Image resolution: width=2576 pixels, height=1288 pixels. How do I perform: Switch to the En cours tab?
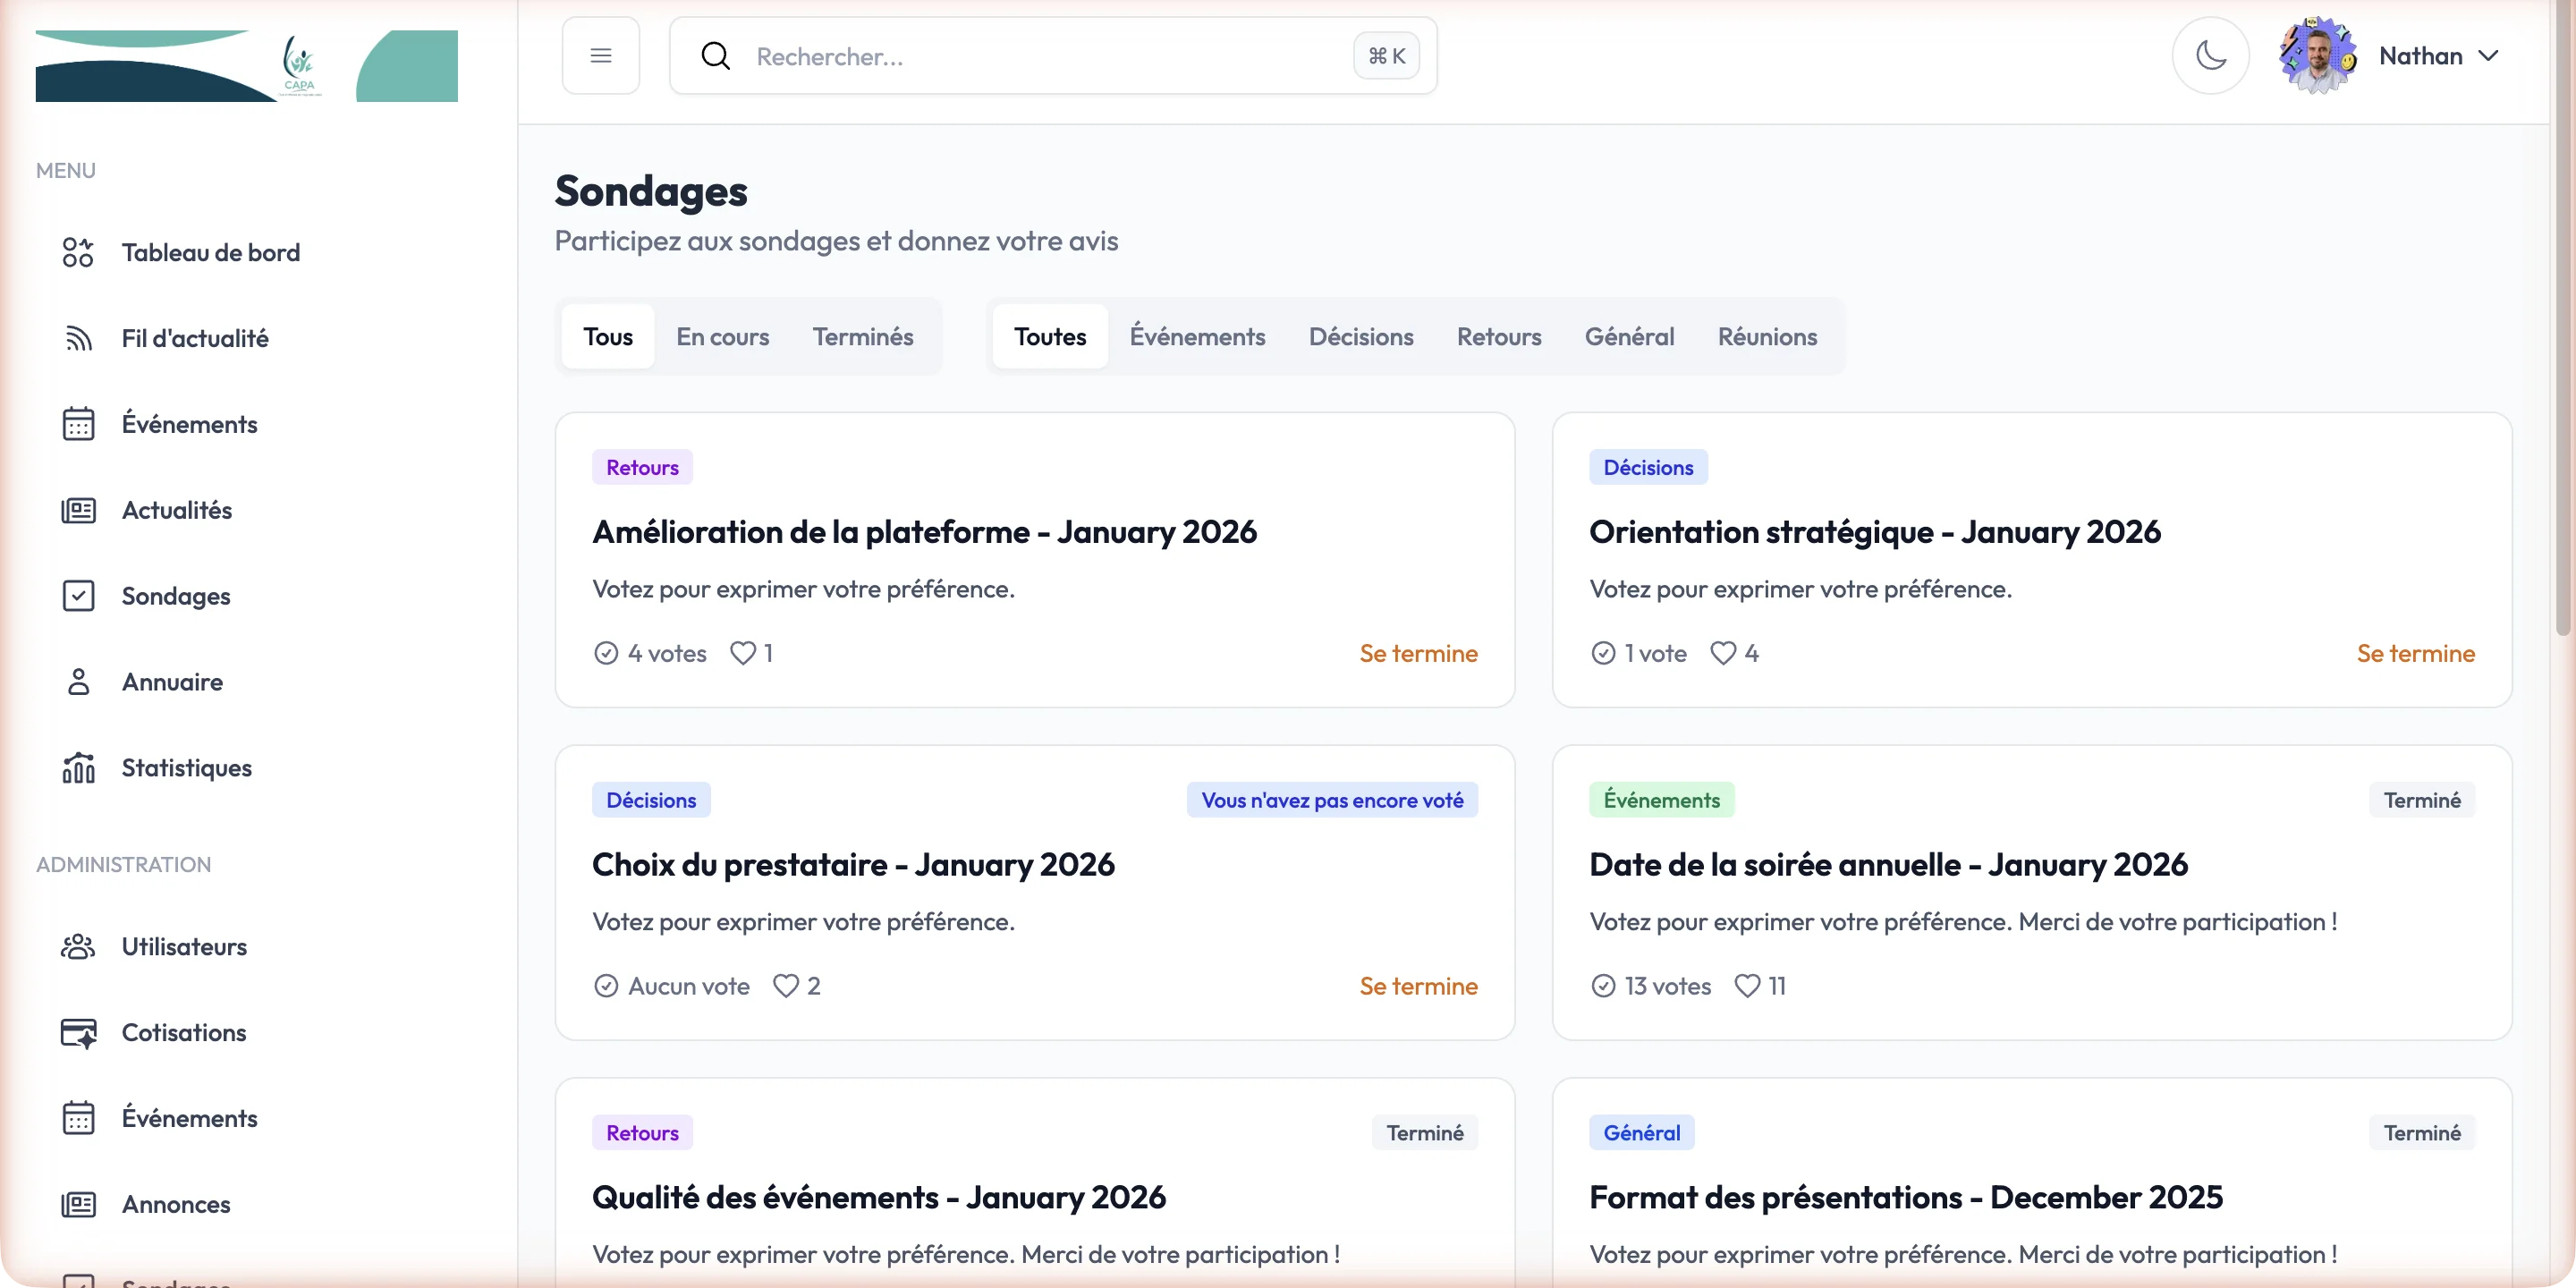pos(722,337)
